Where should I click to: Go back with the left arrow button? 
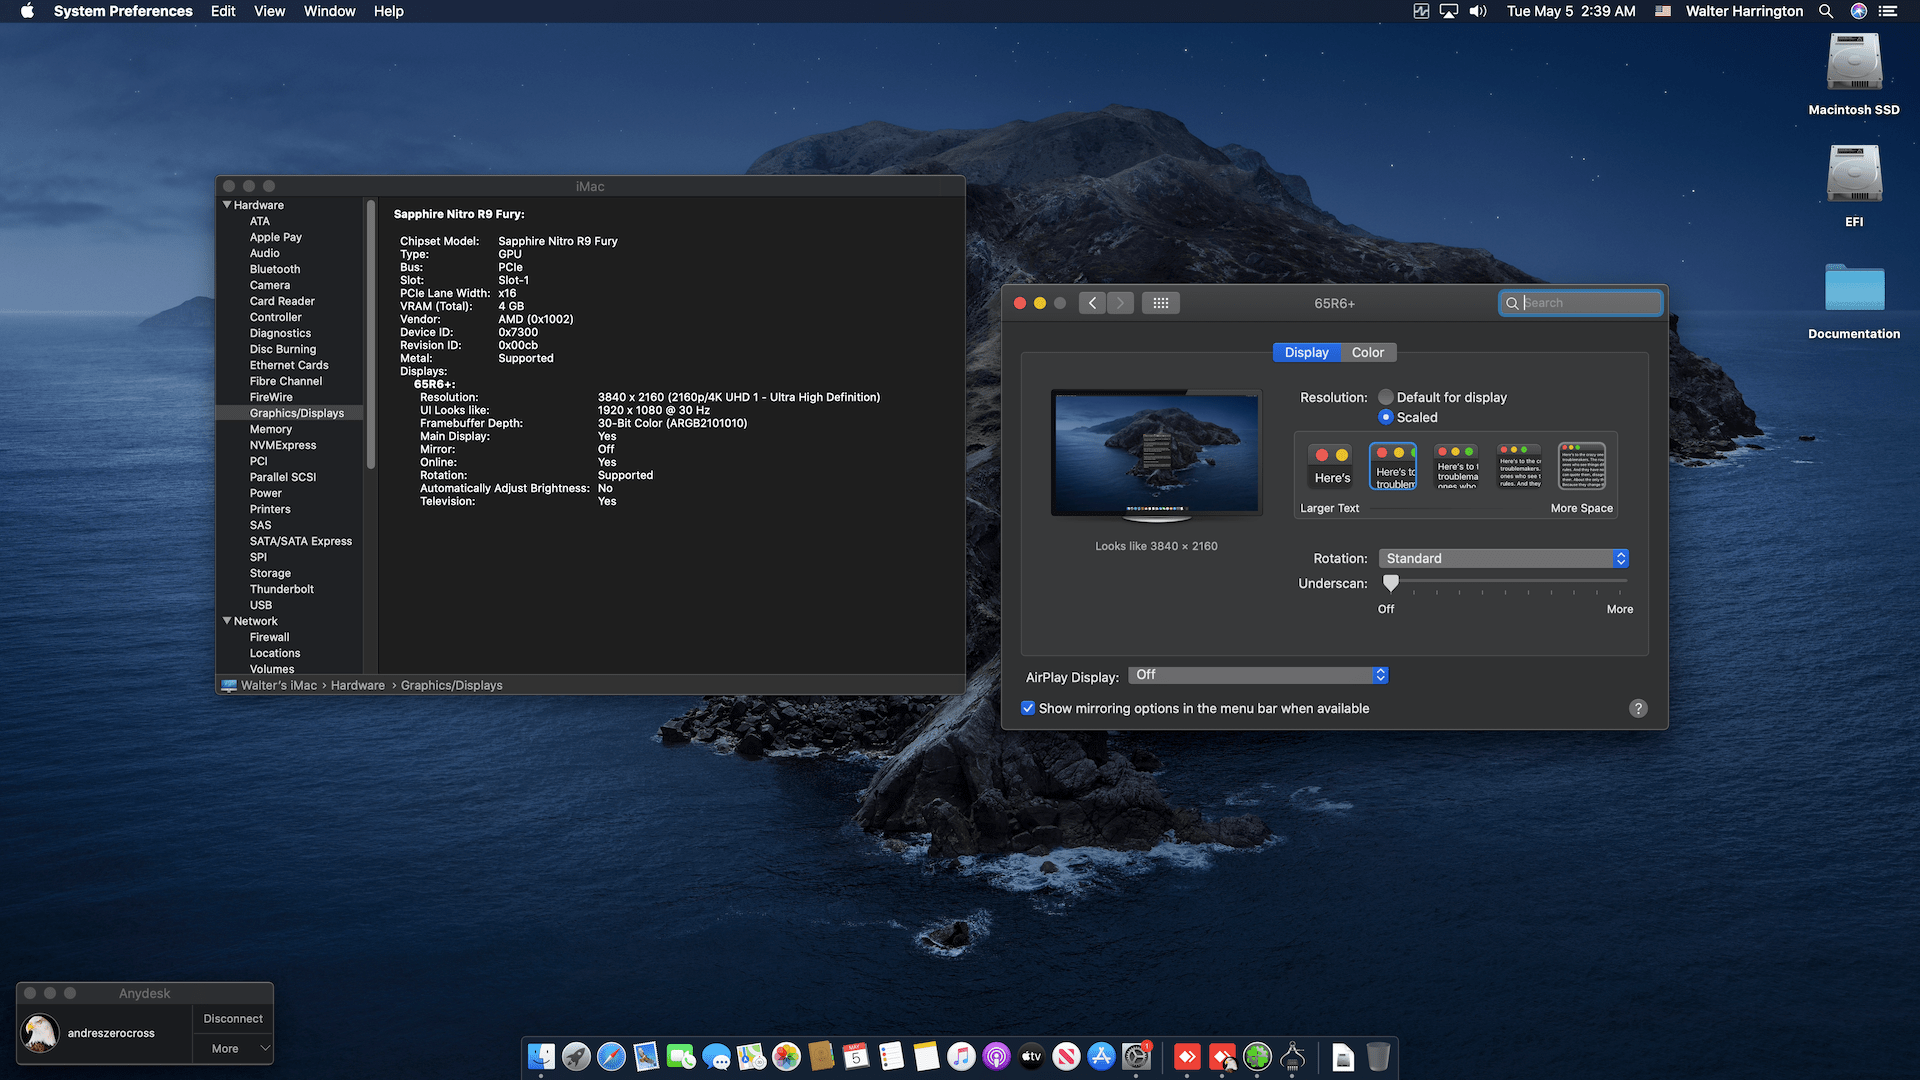click(1092, 303)
